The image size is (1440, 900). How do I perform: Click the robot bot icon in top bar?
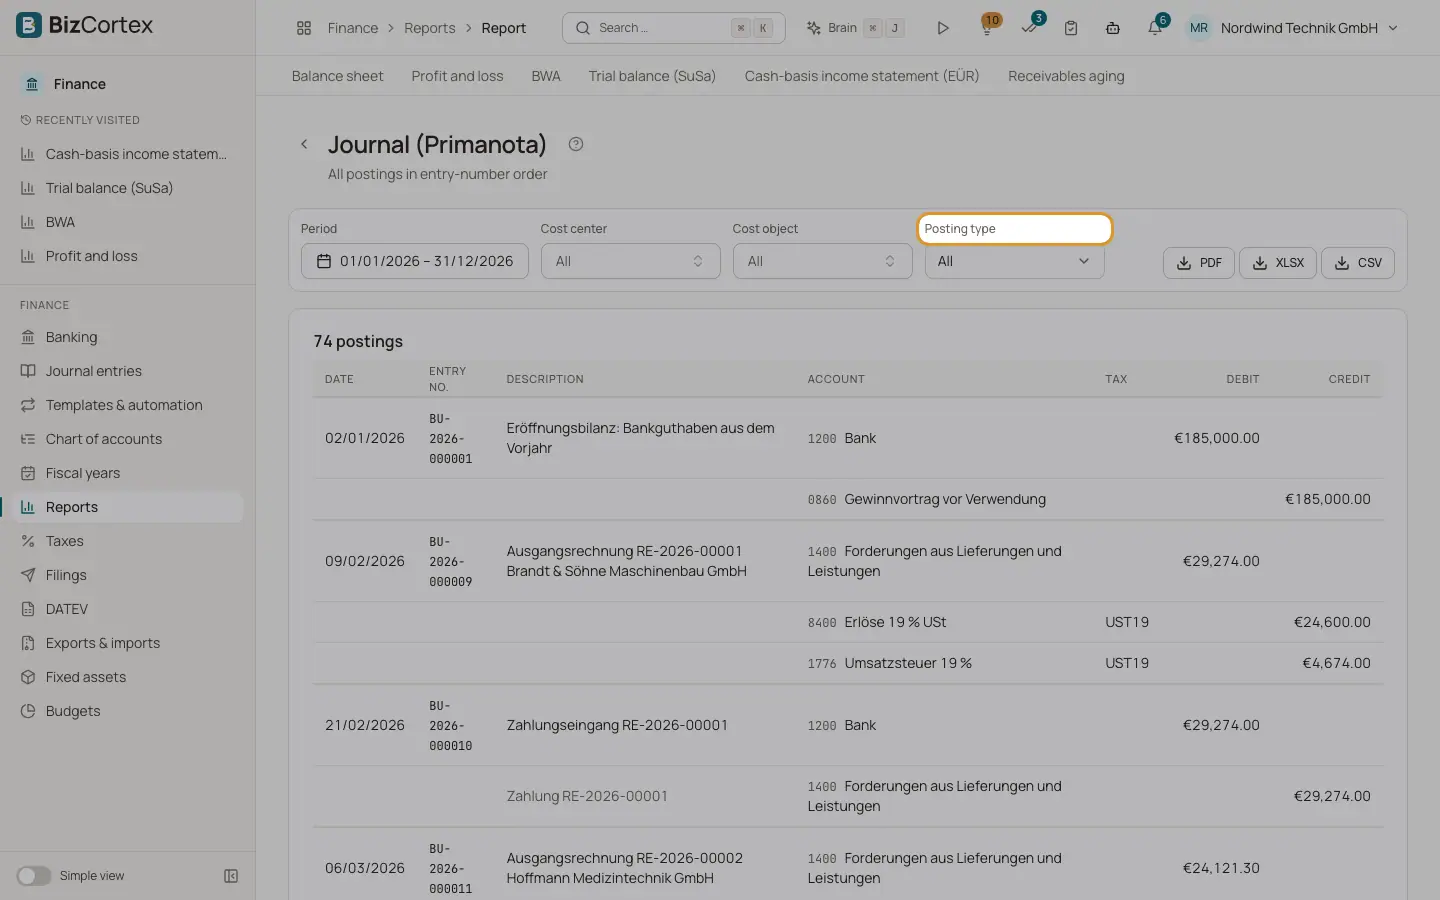pos(1113,28)
